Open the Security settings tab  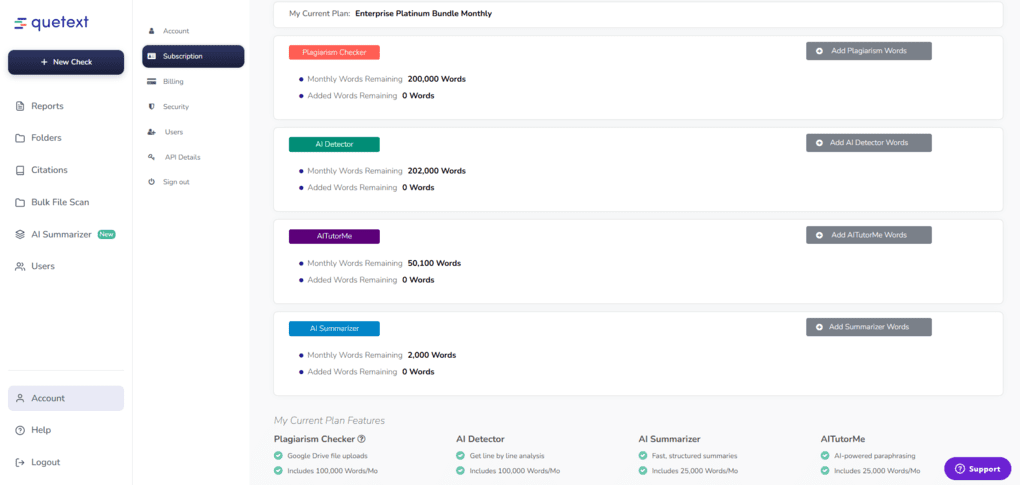175,106
